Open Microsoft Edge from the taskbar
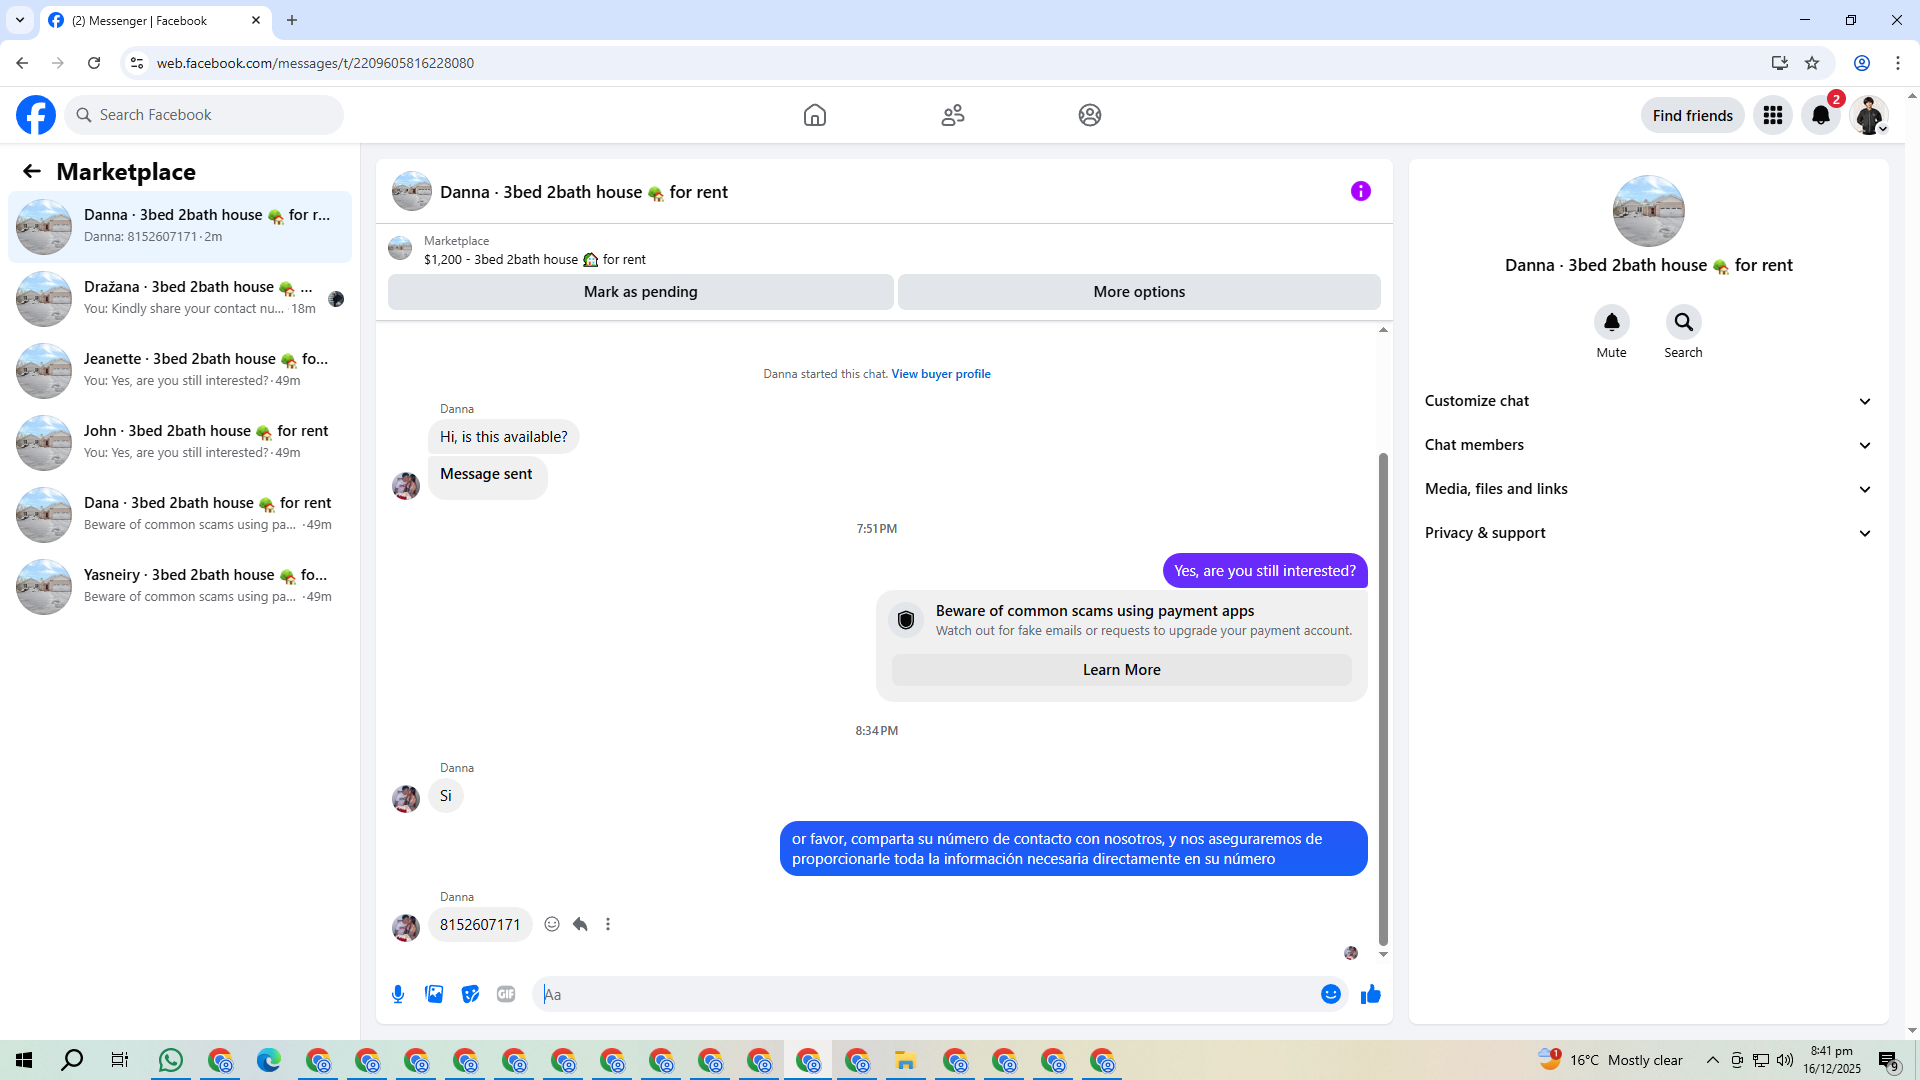This screenshot has width=1920, height=1080. [x=269, y=1060]
